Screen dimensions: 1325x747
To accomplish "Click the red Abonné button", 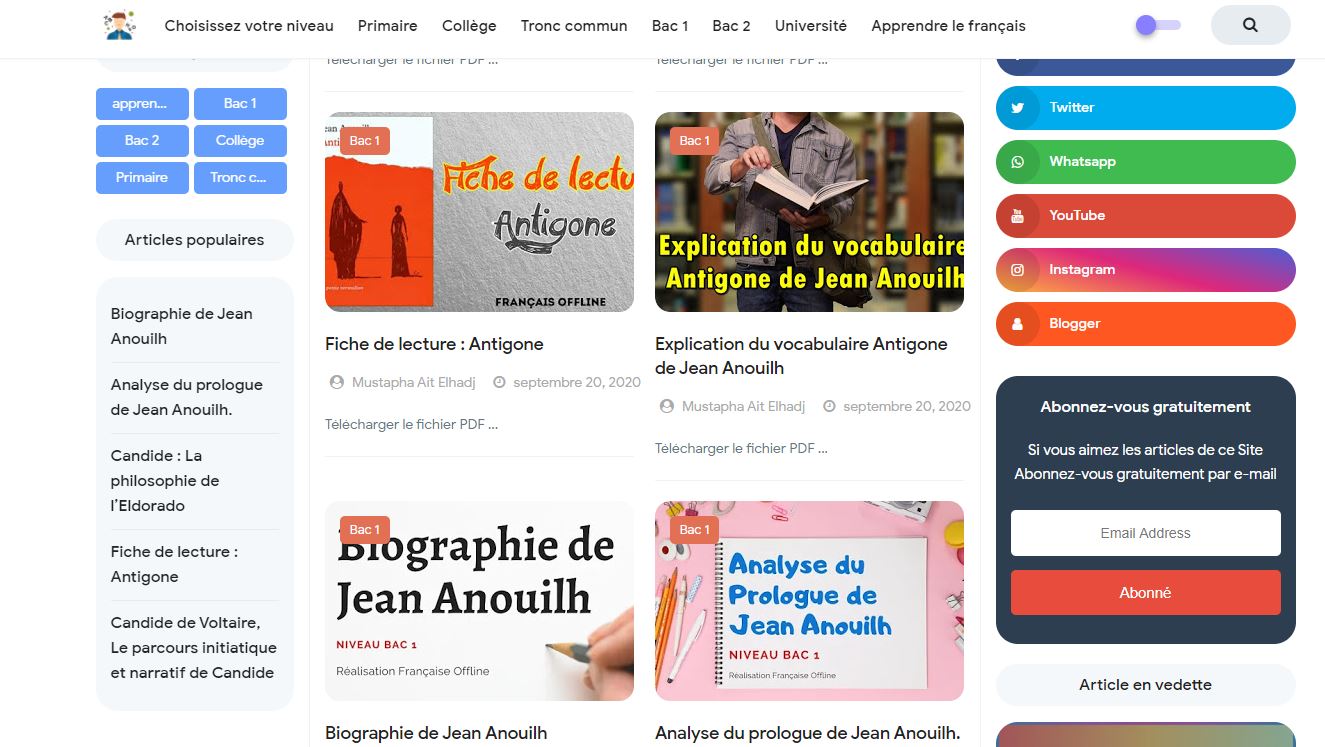I will [x=1146, y=593].
